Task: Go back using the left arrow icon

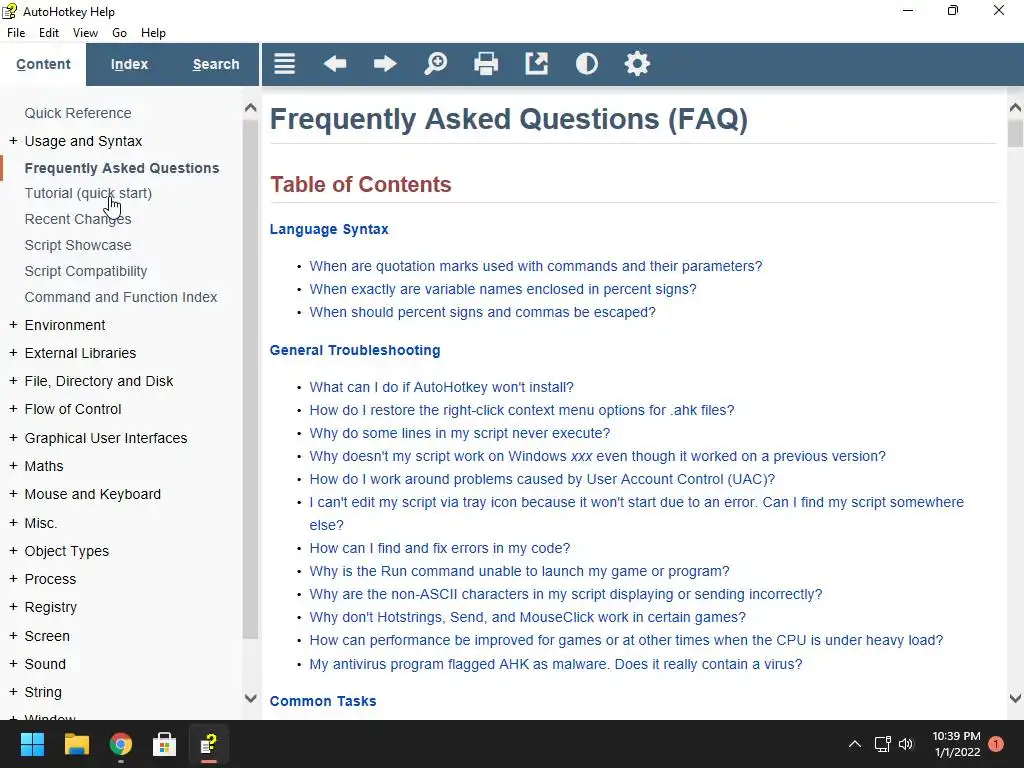Action: [x=334, y=64]
